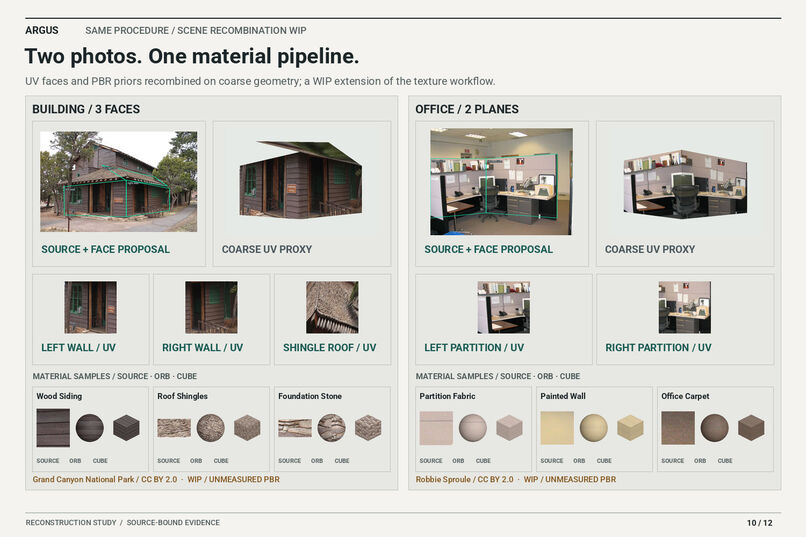Image resolution: width=806 pixels, height=537 pixels.
Task: Click the 'BUILDING / 3 FACES' heading
Action: tap(86, 109)
